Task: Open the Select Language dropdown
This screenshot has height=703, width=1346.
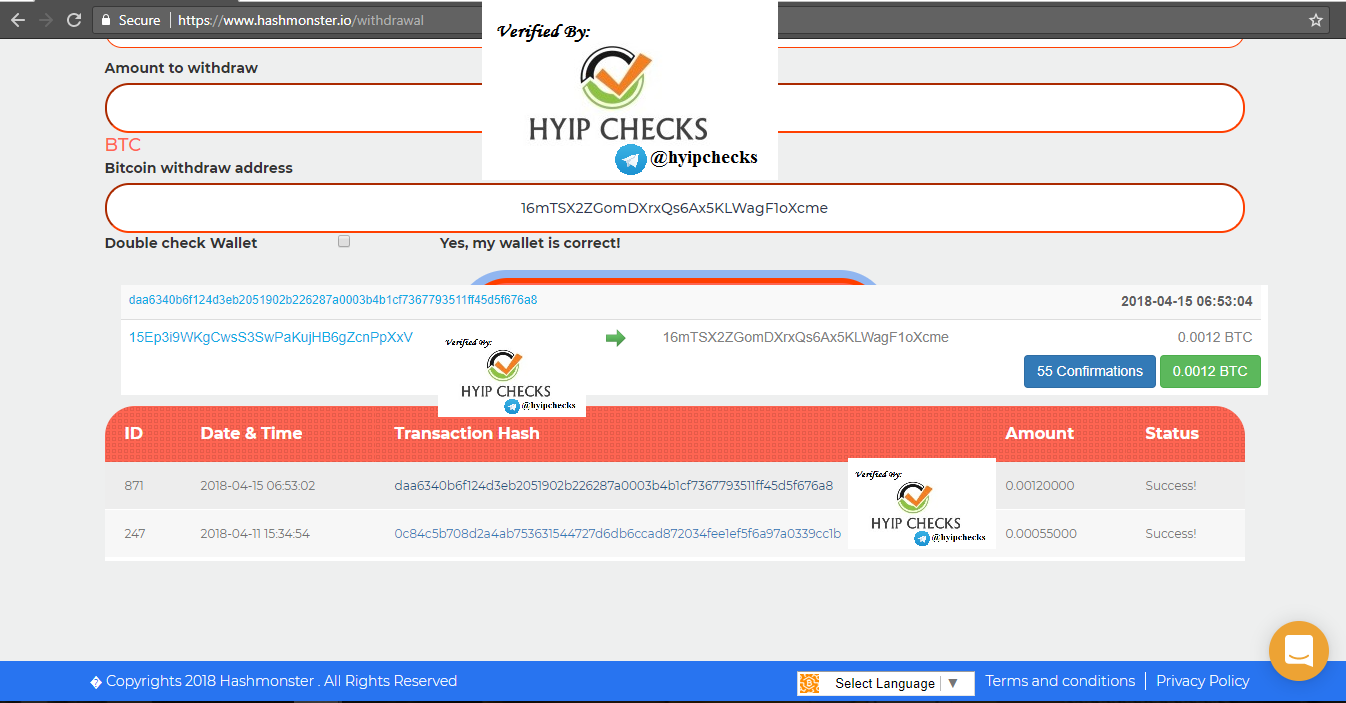Action: pos(885,683)
